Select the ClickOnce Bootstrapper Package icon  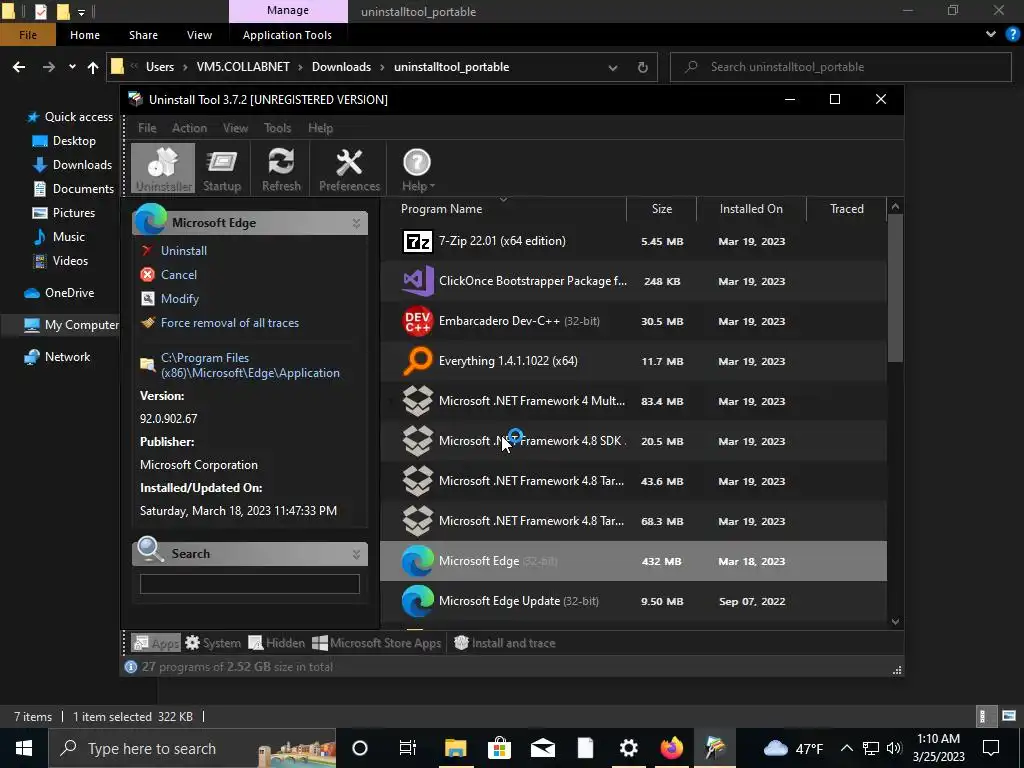pyautogui.click(x=417, y=281)
